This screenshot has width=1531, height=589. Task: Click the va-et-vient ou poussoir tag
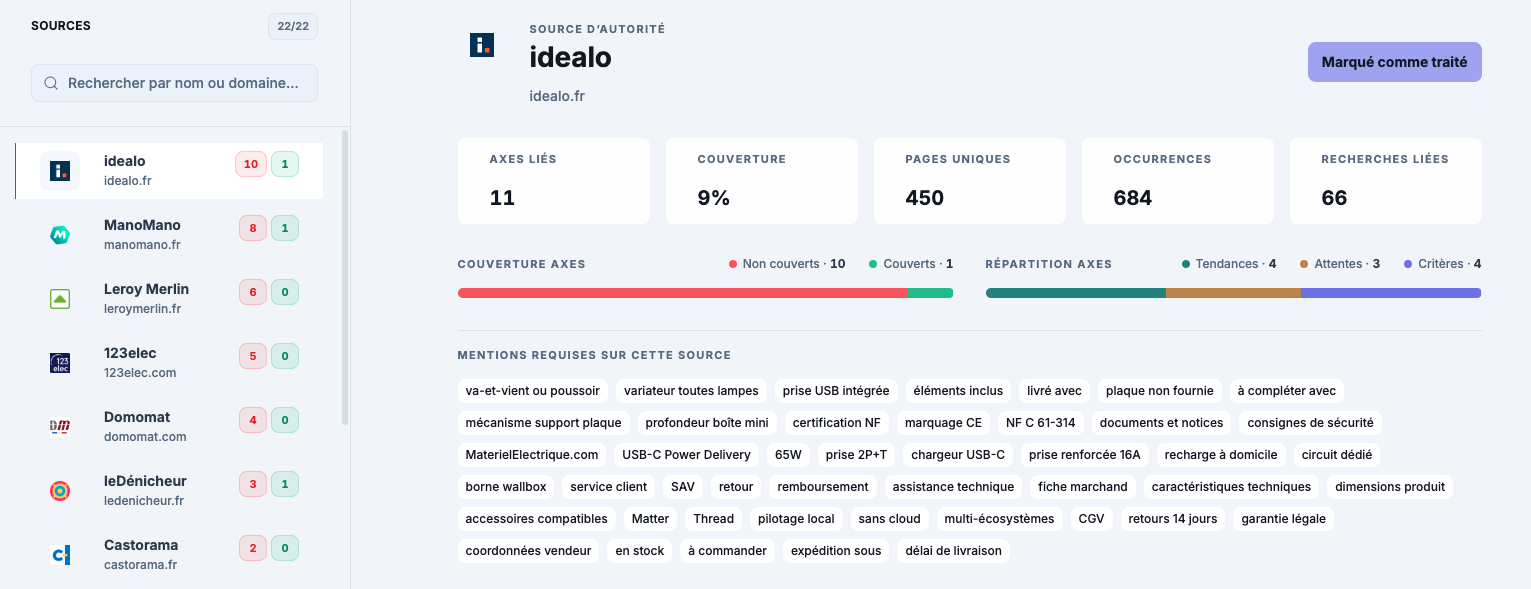(x=533, y=391)
